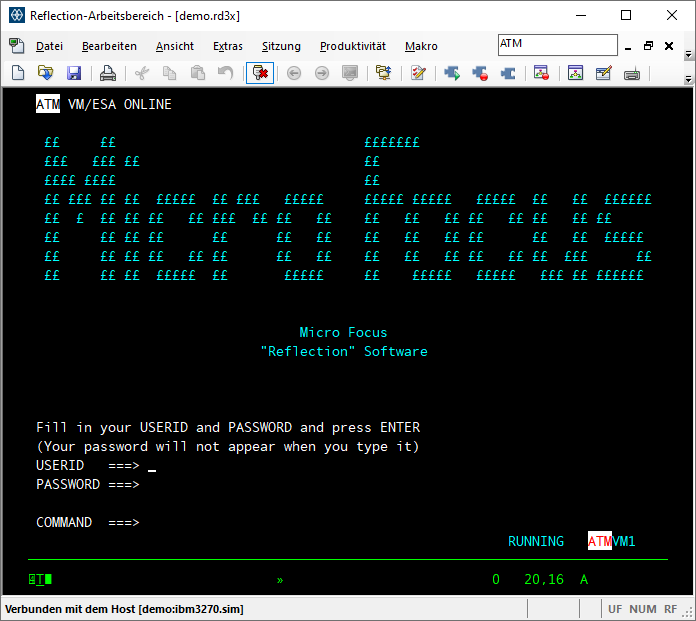This screenshot has width=696, height=621.
Task: Open the Extras menu
Action: coord(228,46)
